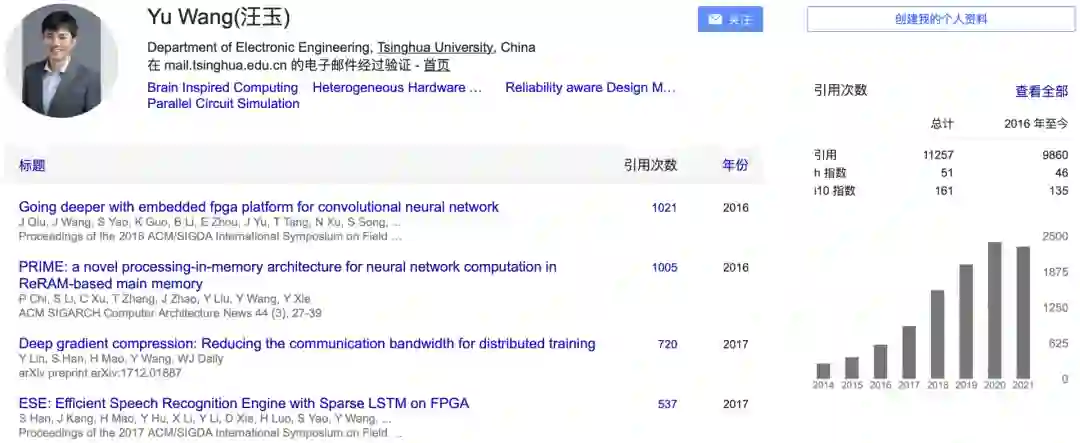
Task: Click the 537 citation count
Action: [667, 404]
